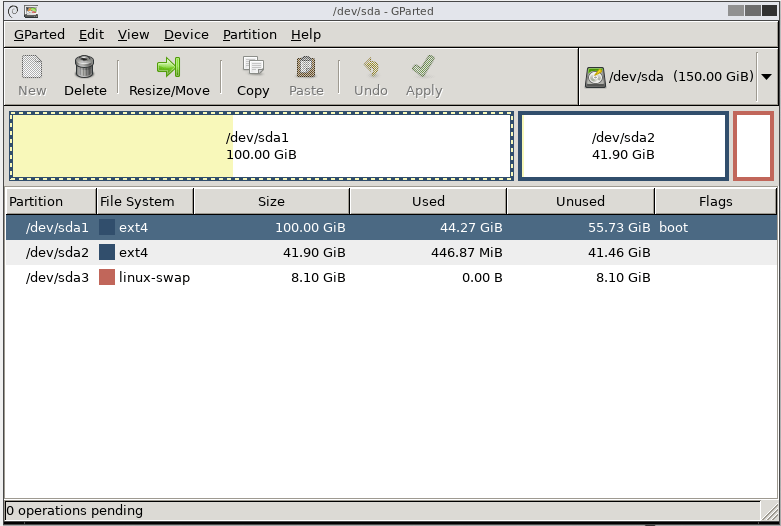This screenshot has height=526, width=781.
Task: Select /dev/sda2 block in the disk map
Action: [x=623, y=146]
